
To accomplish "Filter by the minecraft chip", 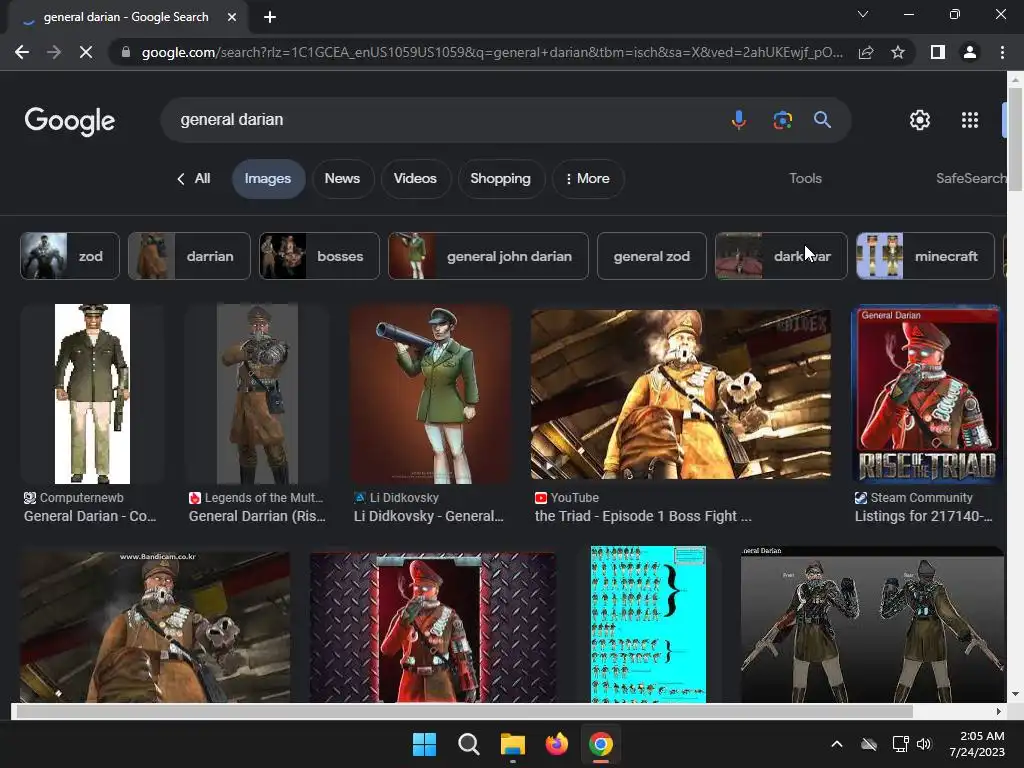I will 925,256.
